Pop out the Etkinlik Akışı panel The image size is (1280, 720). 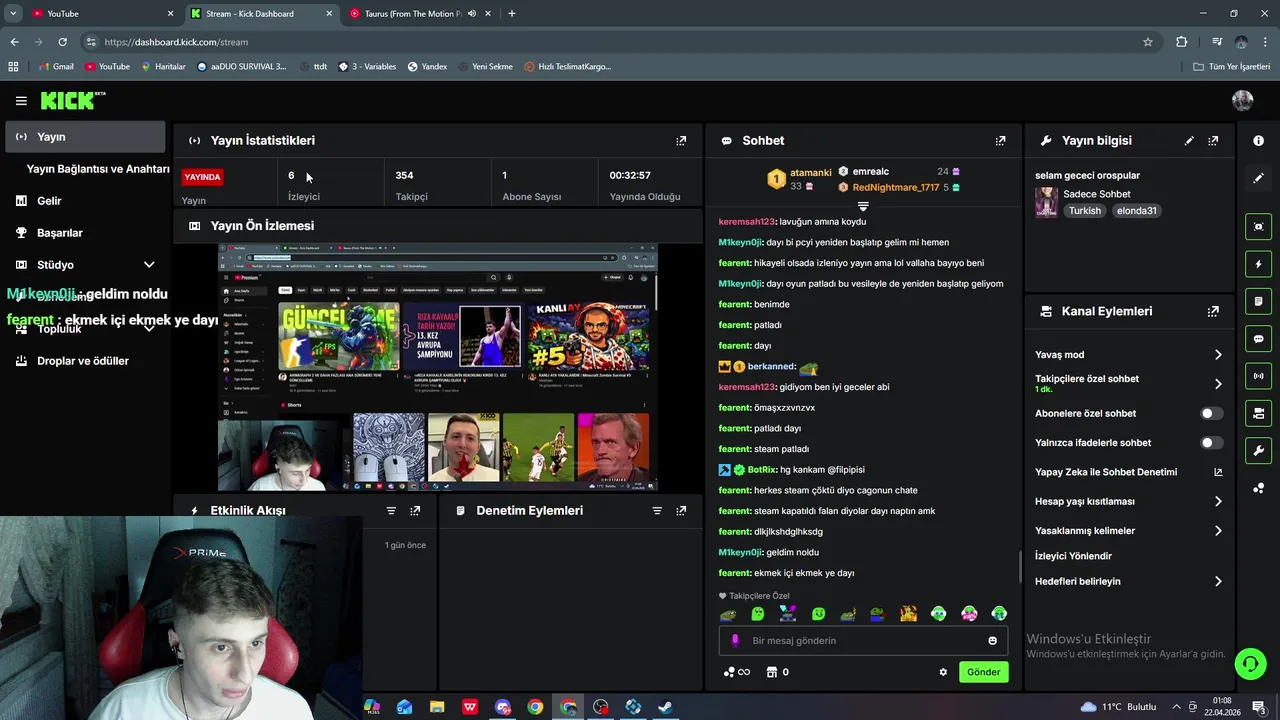coord(415,510)
